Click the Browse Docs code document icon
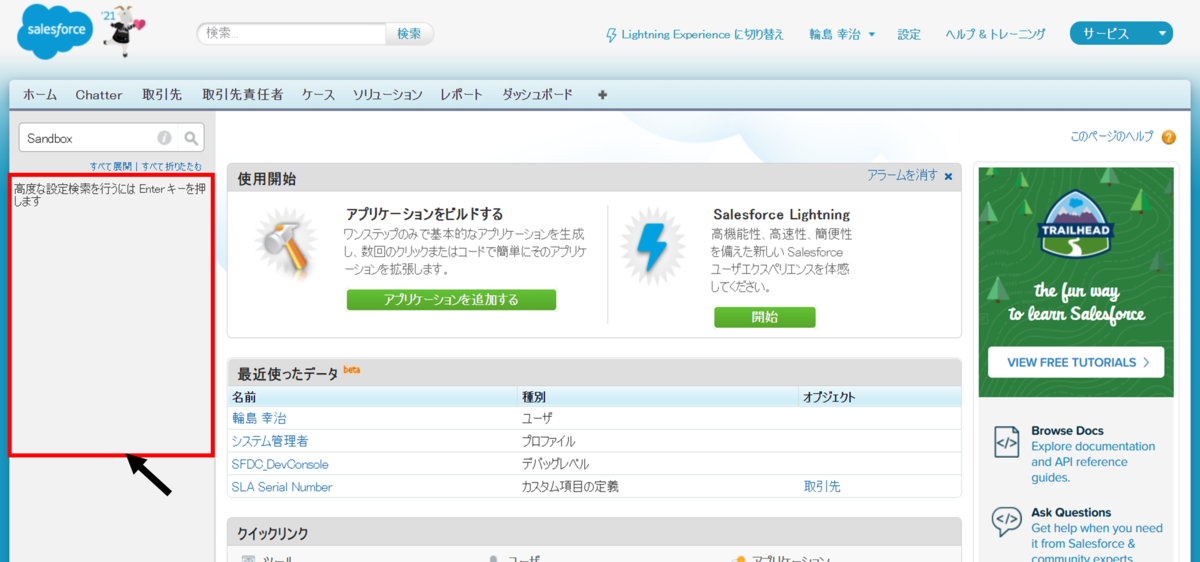 (x=1006, y=441)
